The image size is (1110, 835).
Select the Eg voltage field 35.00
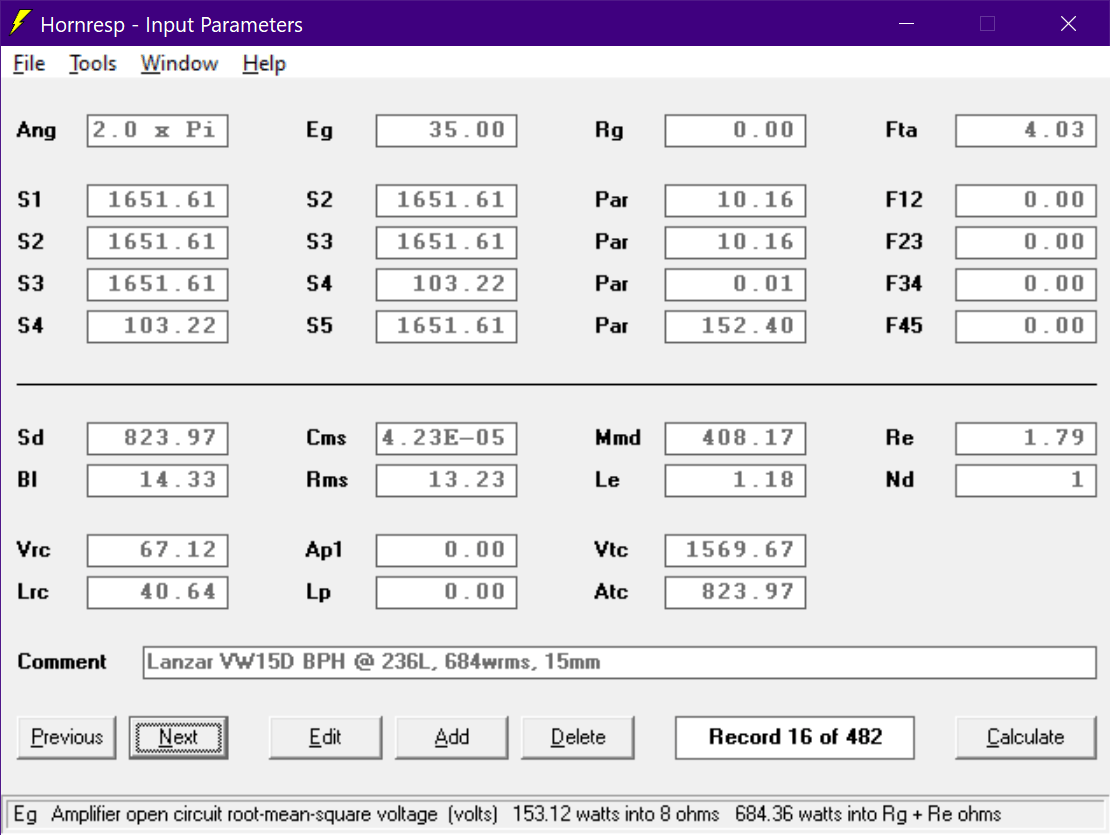pos(446,131)
